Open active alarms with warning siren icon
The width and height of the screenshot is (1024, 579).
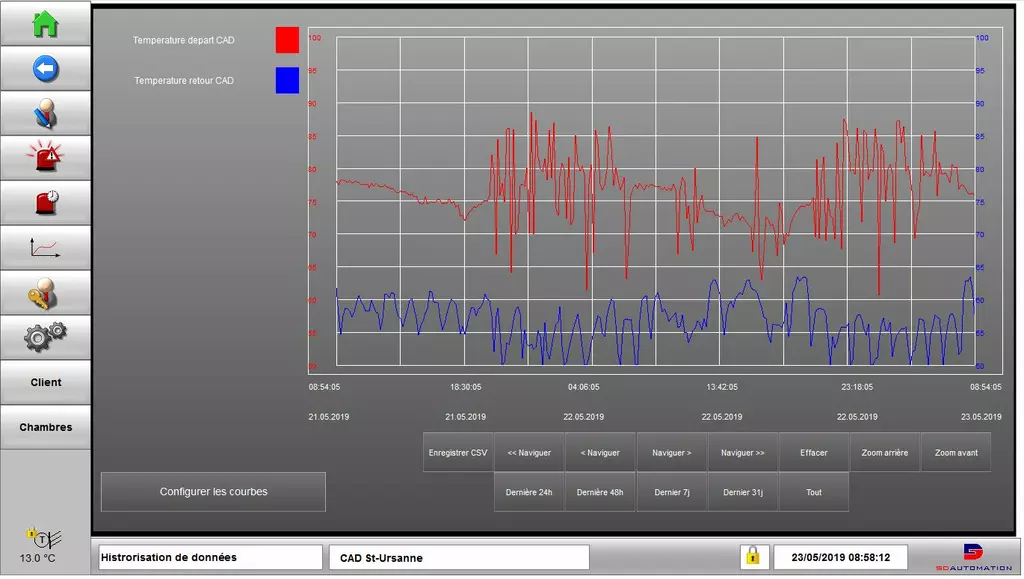pos(45,157)
